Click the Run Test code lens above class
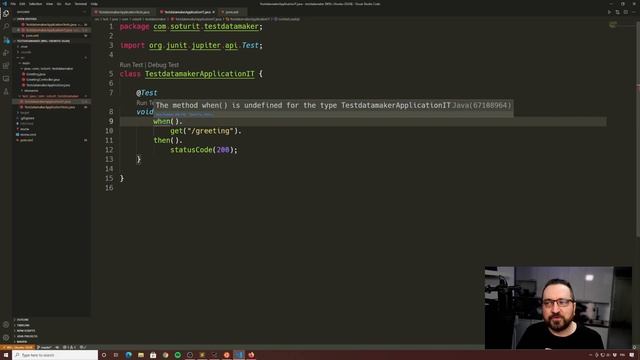The height and width of the screenshot is (360, 640). (x=131, y=65)
